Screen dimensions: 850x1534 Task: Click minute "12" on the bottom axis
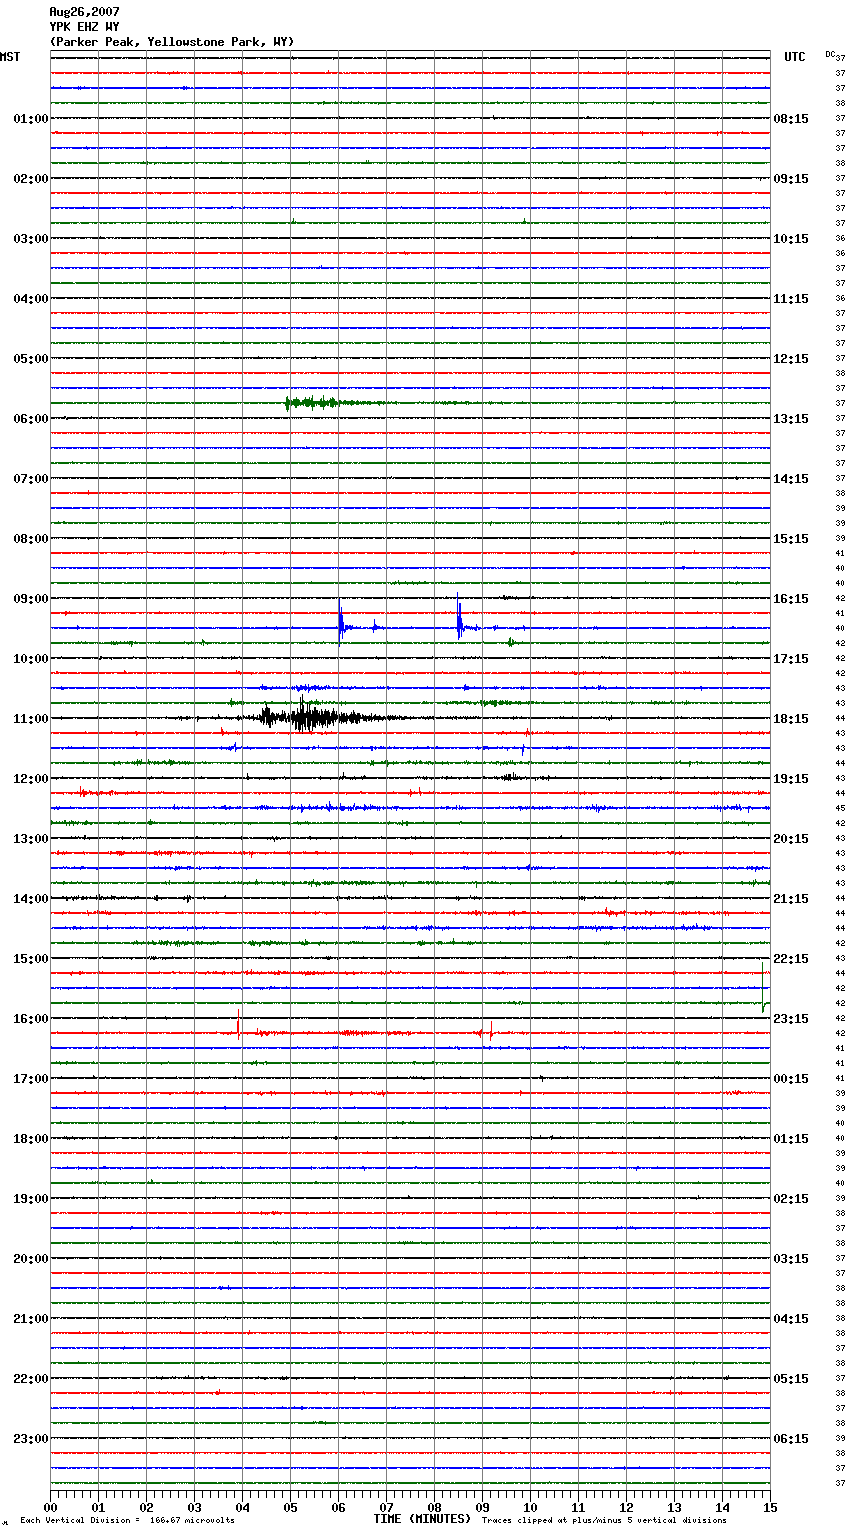pyautogui.click(x=626, y=1507)
